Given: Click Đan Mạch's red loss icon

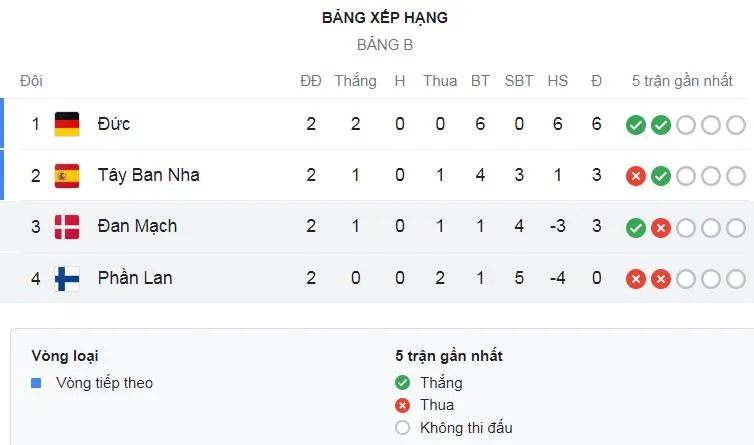Looking at the screenshot, I should [660, 228].
